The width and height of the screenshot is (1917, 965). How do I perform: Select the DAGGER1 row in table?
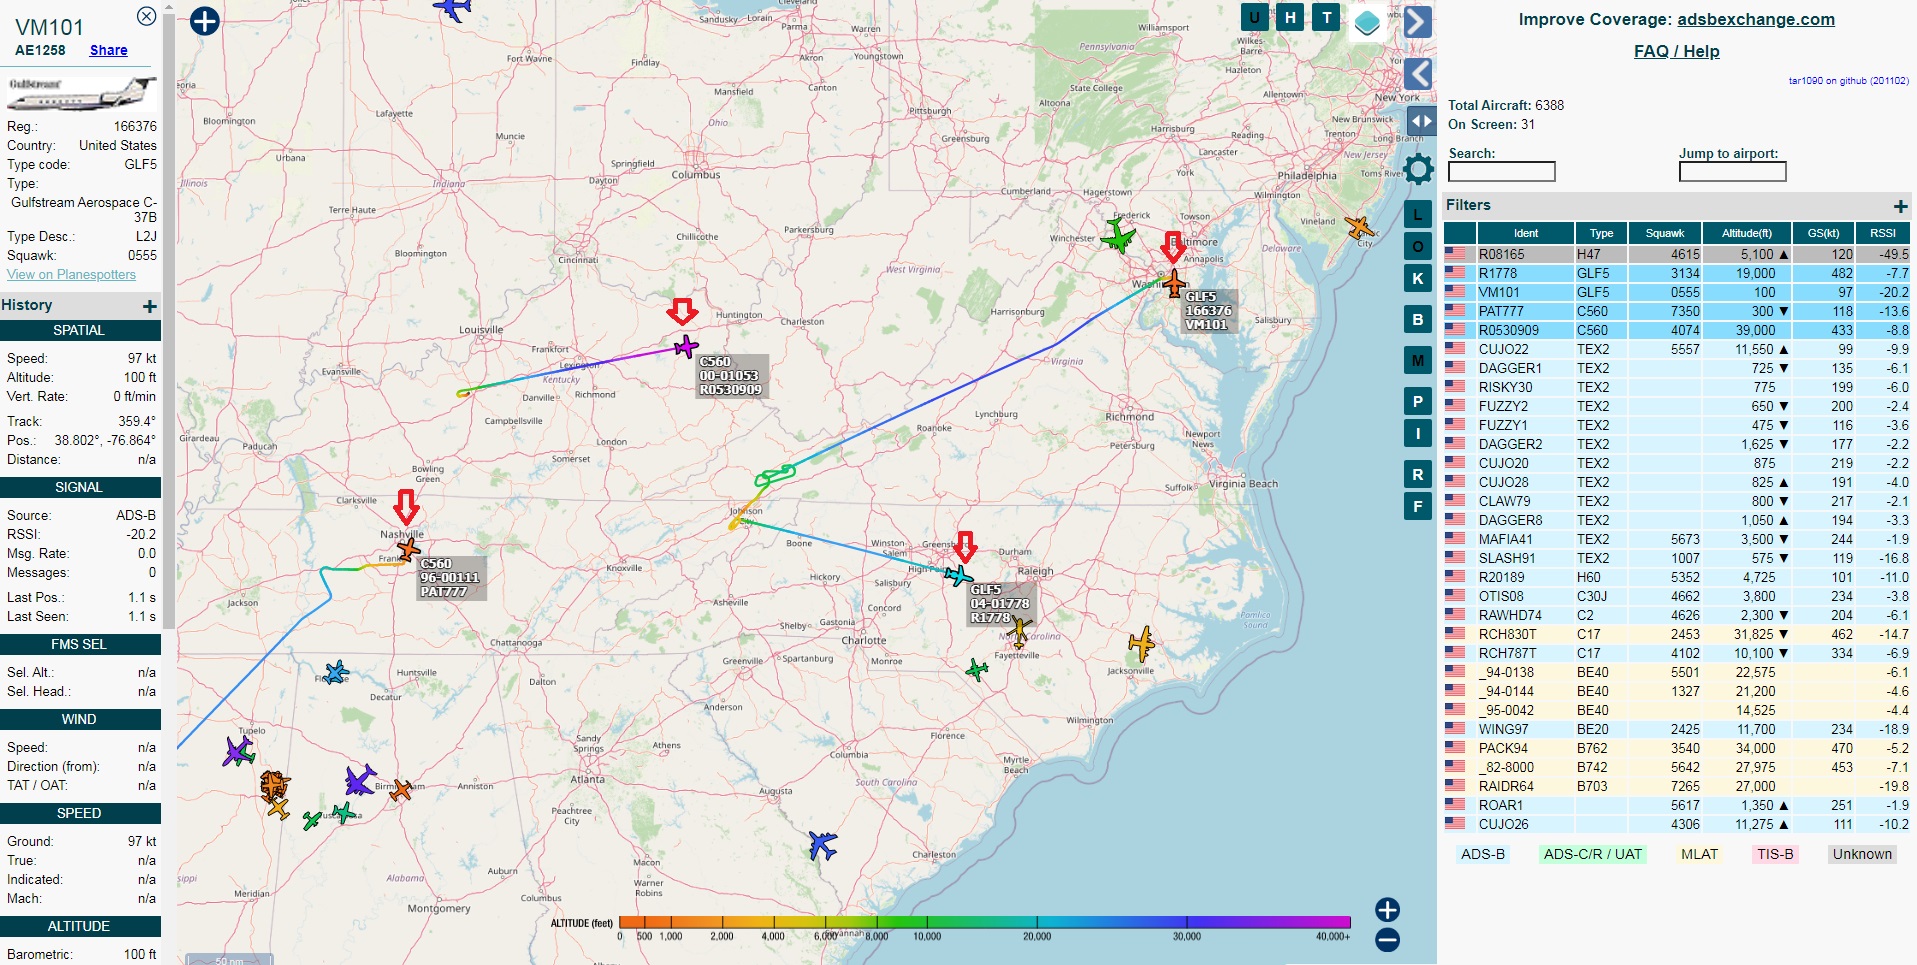point(1677,368)
